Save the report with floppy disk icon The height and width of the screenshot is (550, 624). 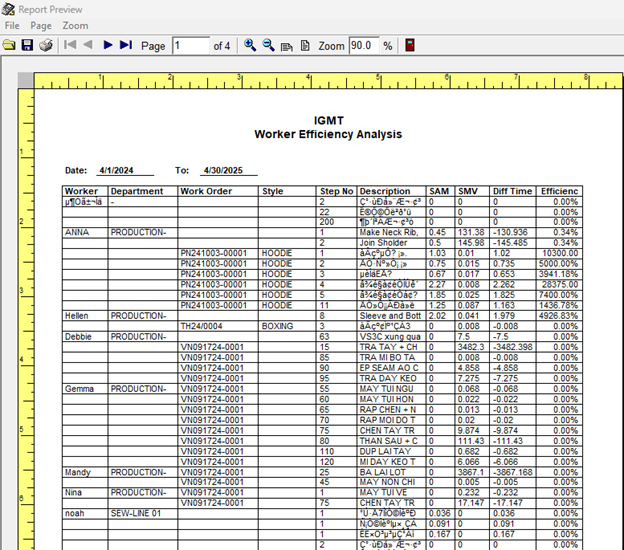coord(27,45)
